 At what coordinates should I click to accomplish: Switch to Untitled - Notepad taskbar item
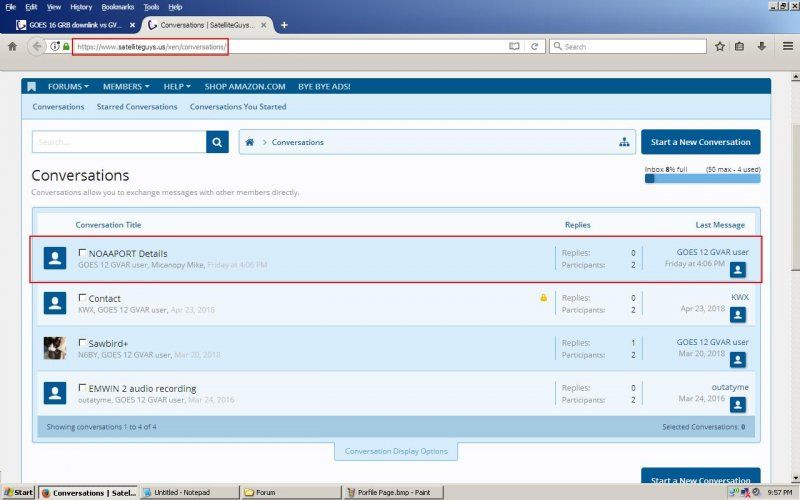click(189, 492)
